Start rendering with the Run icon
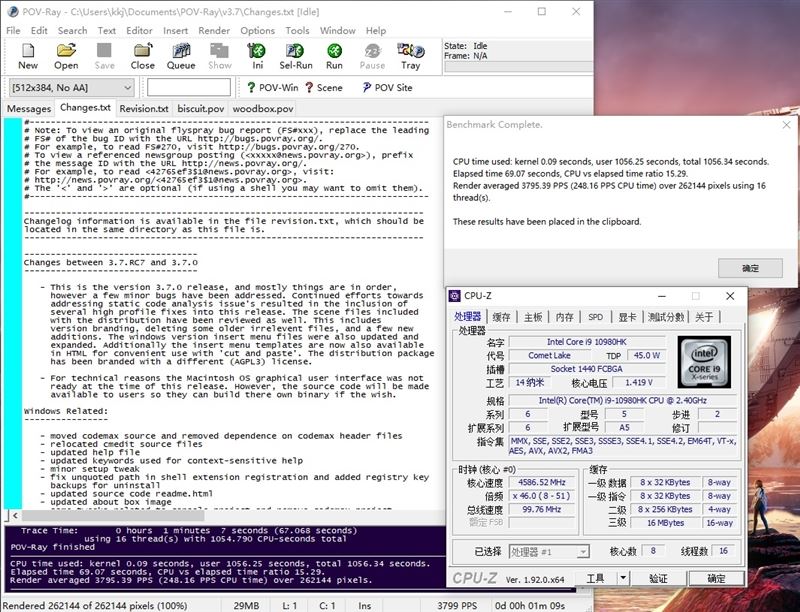Screen dimensions: 800x612 coord(334,57)
